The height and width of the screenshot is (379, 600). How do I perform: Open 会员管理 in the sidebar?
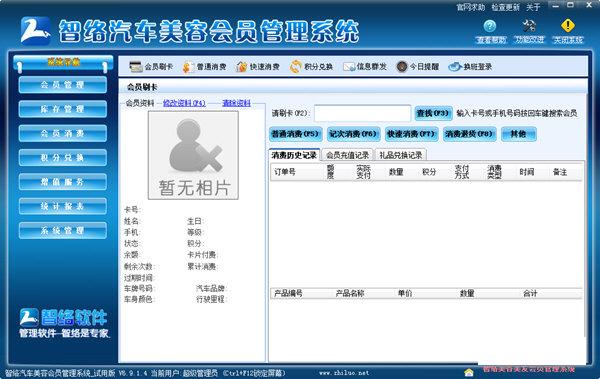(63, 85)
